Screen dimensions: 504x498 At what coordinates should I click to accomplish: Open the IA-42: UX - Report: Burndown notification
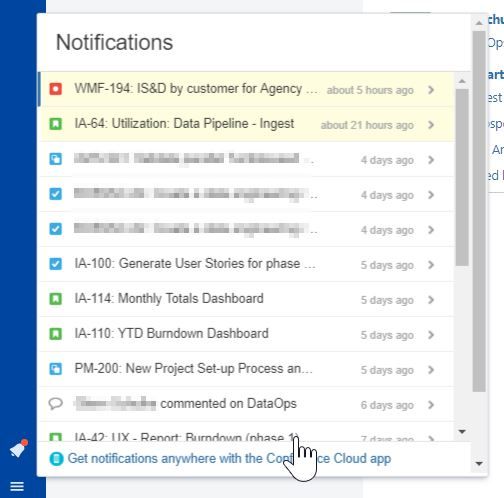click(x=187, y=436)
